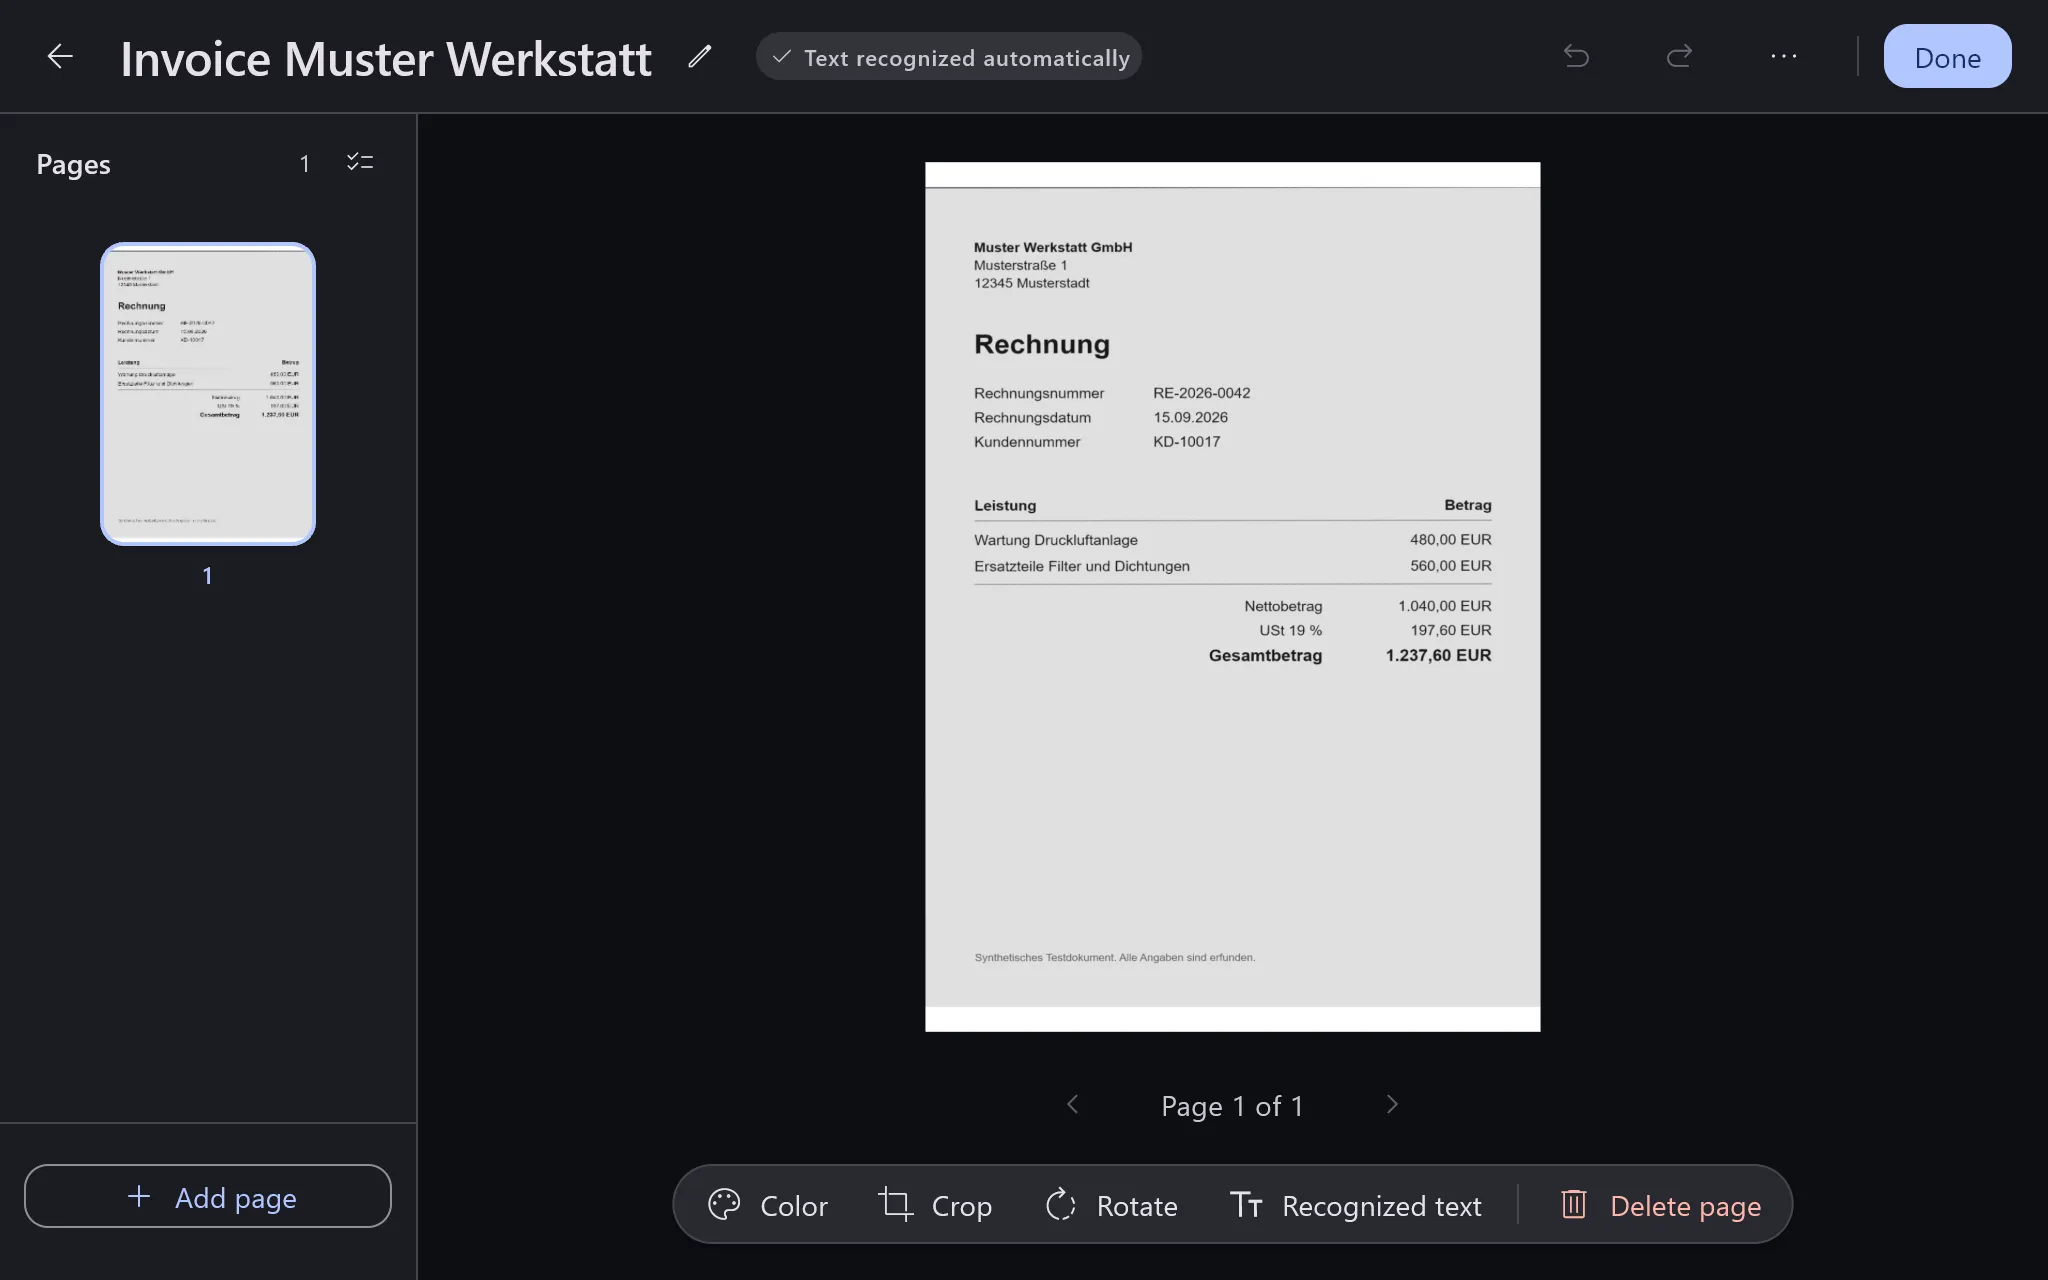Click the amount '560,00 EUR'
The image size is (2048, 1280).
(1450, 565)
